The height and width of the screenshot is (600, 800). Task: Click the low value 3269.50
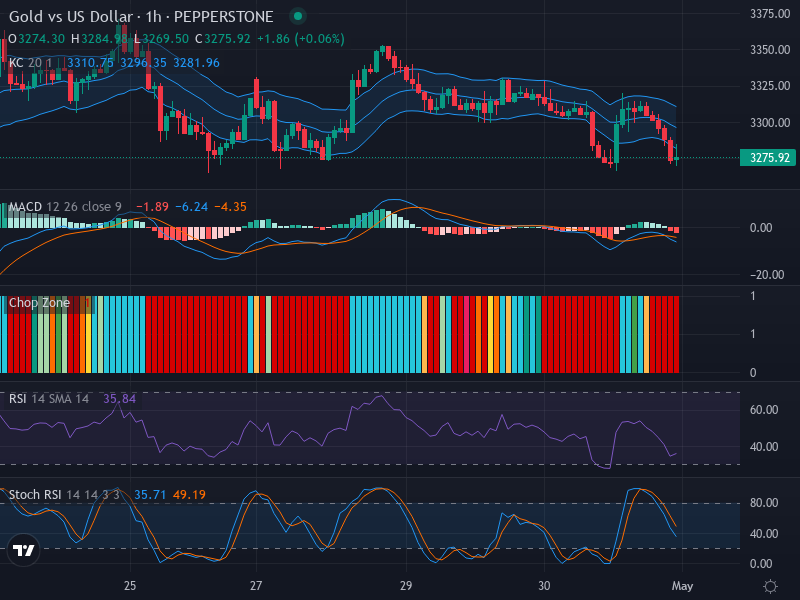(165, 39)
